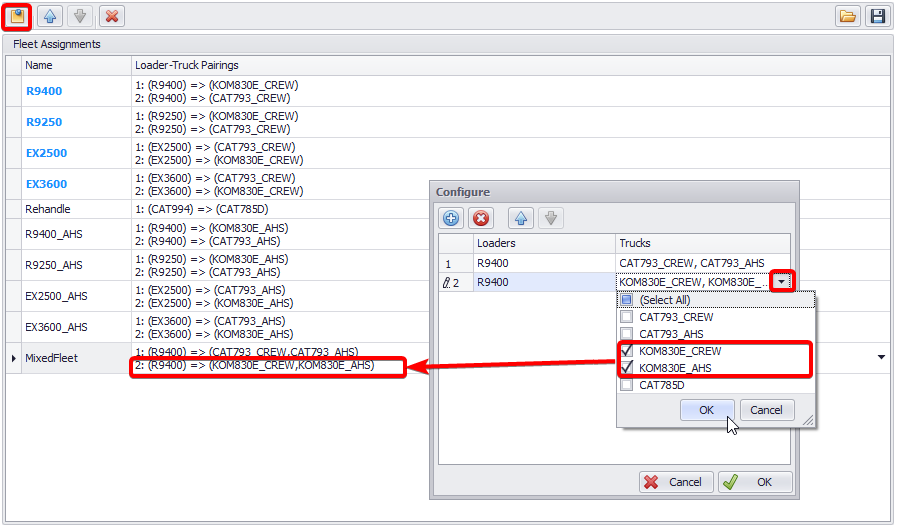Move fleet assignment up with arrow icon
The width and height of the screenshot is (897, 527).
[x=51, y=16]
